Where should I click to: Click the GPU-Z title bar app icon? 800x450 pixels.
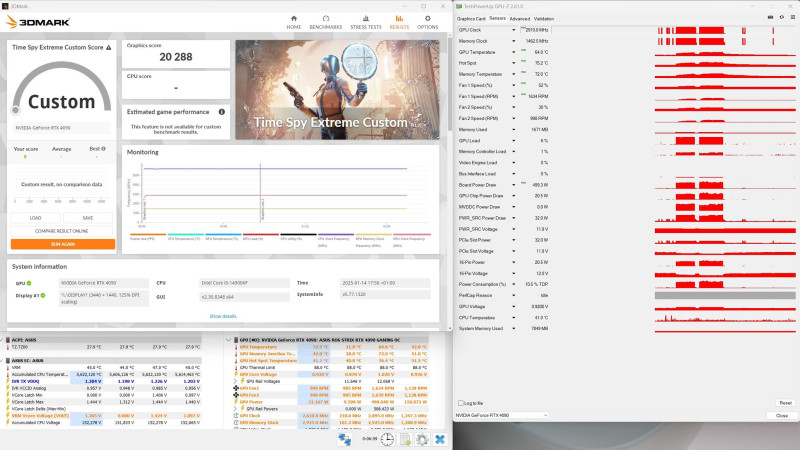(x=459, y=6)
